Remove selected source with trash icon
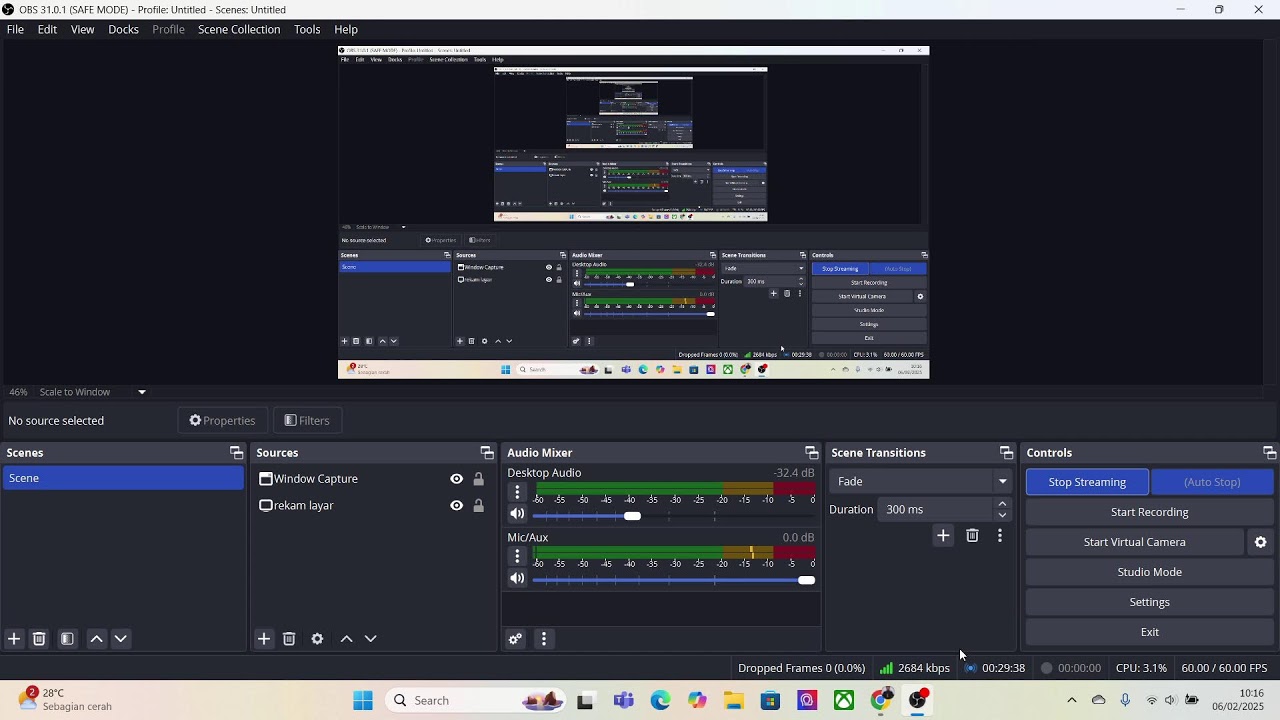1280x720 pixels. (x=289, y=639)
